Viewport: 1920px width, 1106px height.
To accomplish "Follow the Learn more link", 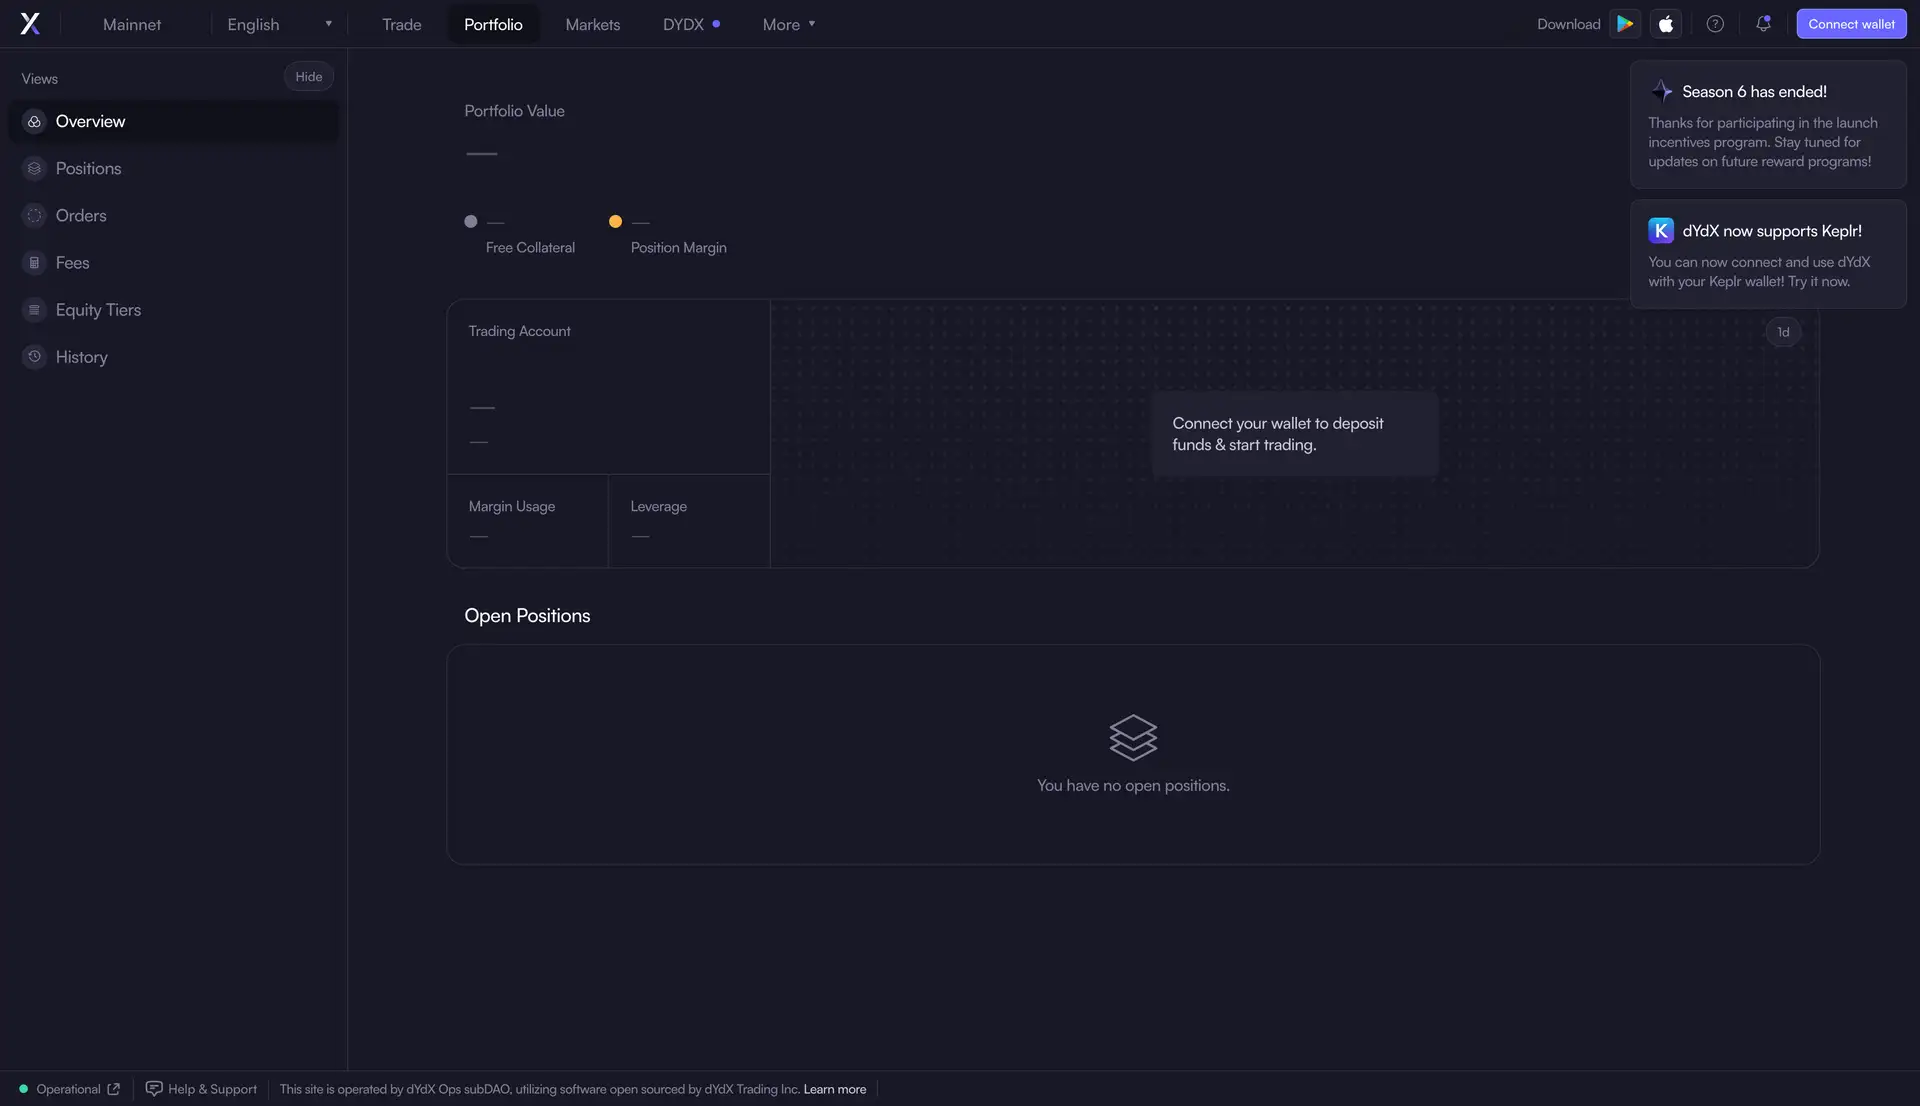I will tap(835, 1089).
